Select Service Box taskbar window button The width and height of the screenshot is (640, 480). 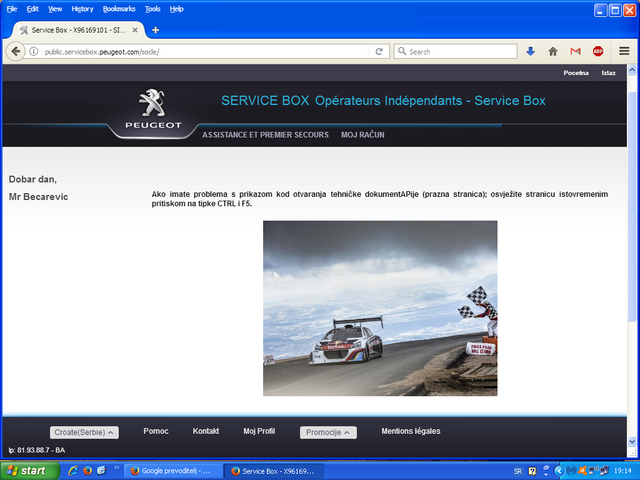point(273,471)
